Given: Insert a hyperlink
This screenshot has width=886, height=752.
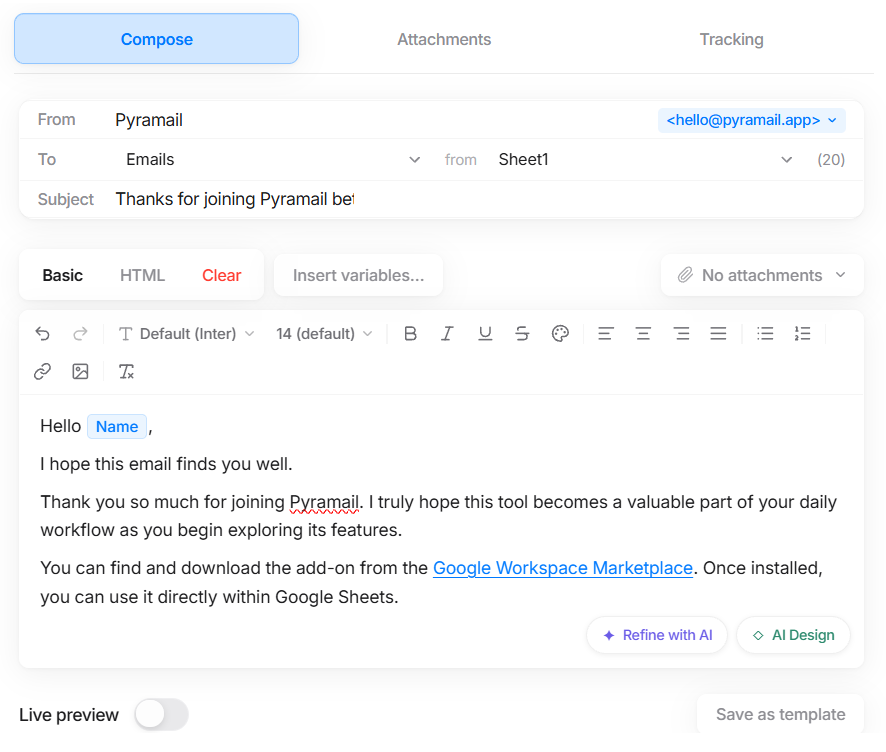Looking at the screenshot, I should click(x=42, y=371).
